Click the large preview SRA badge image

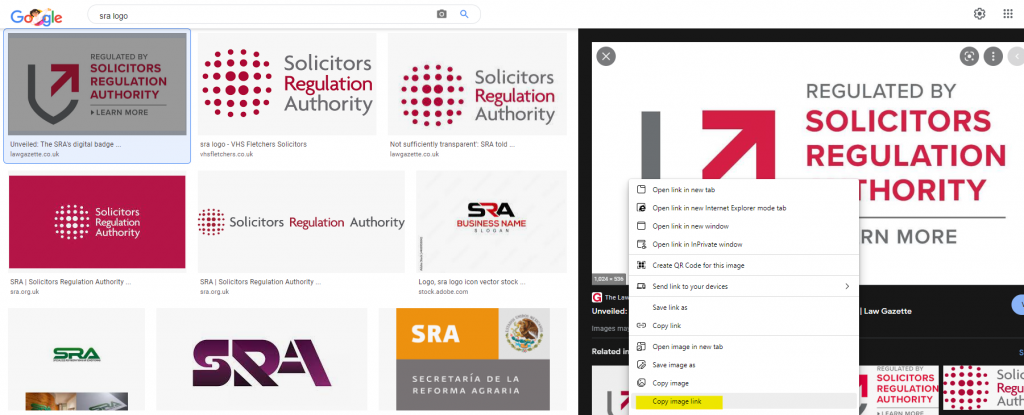pyautogui.click(x=808, y=163)
